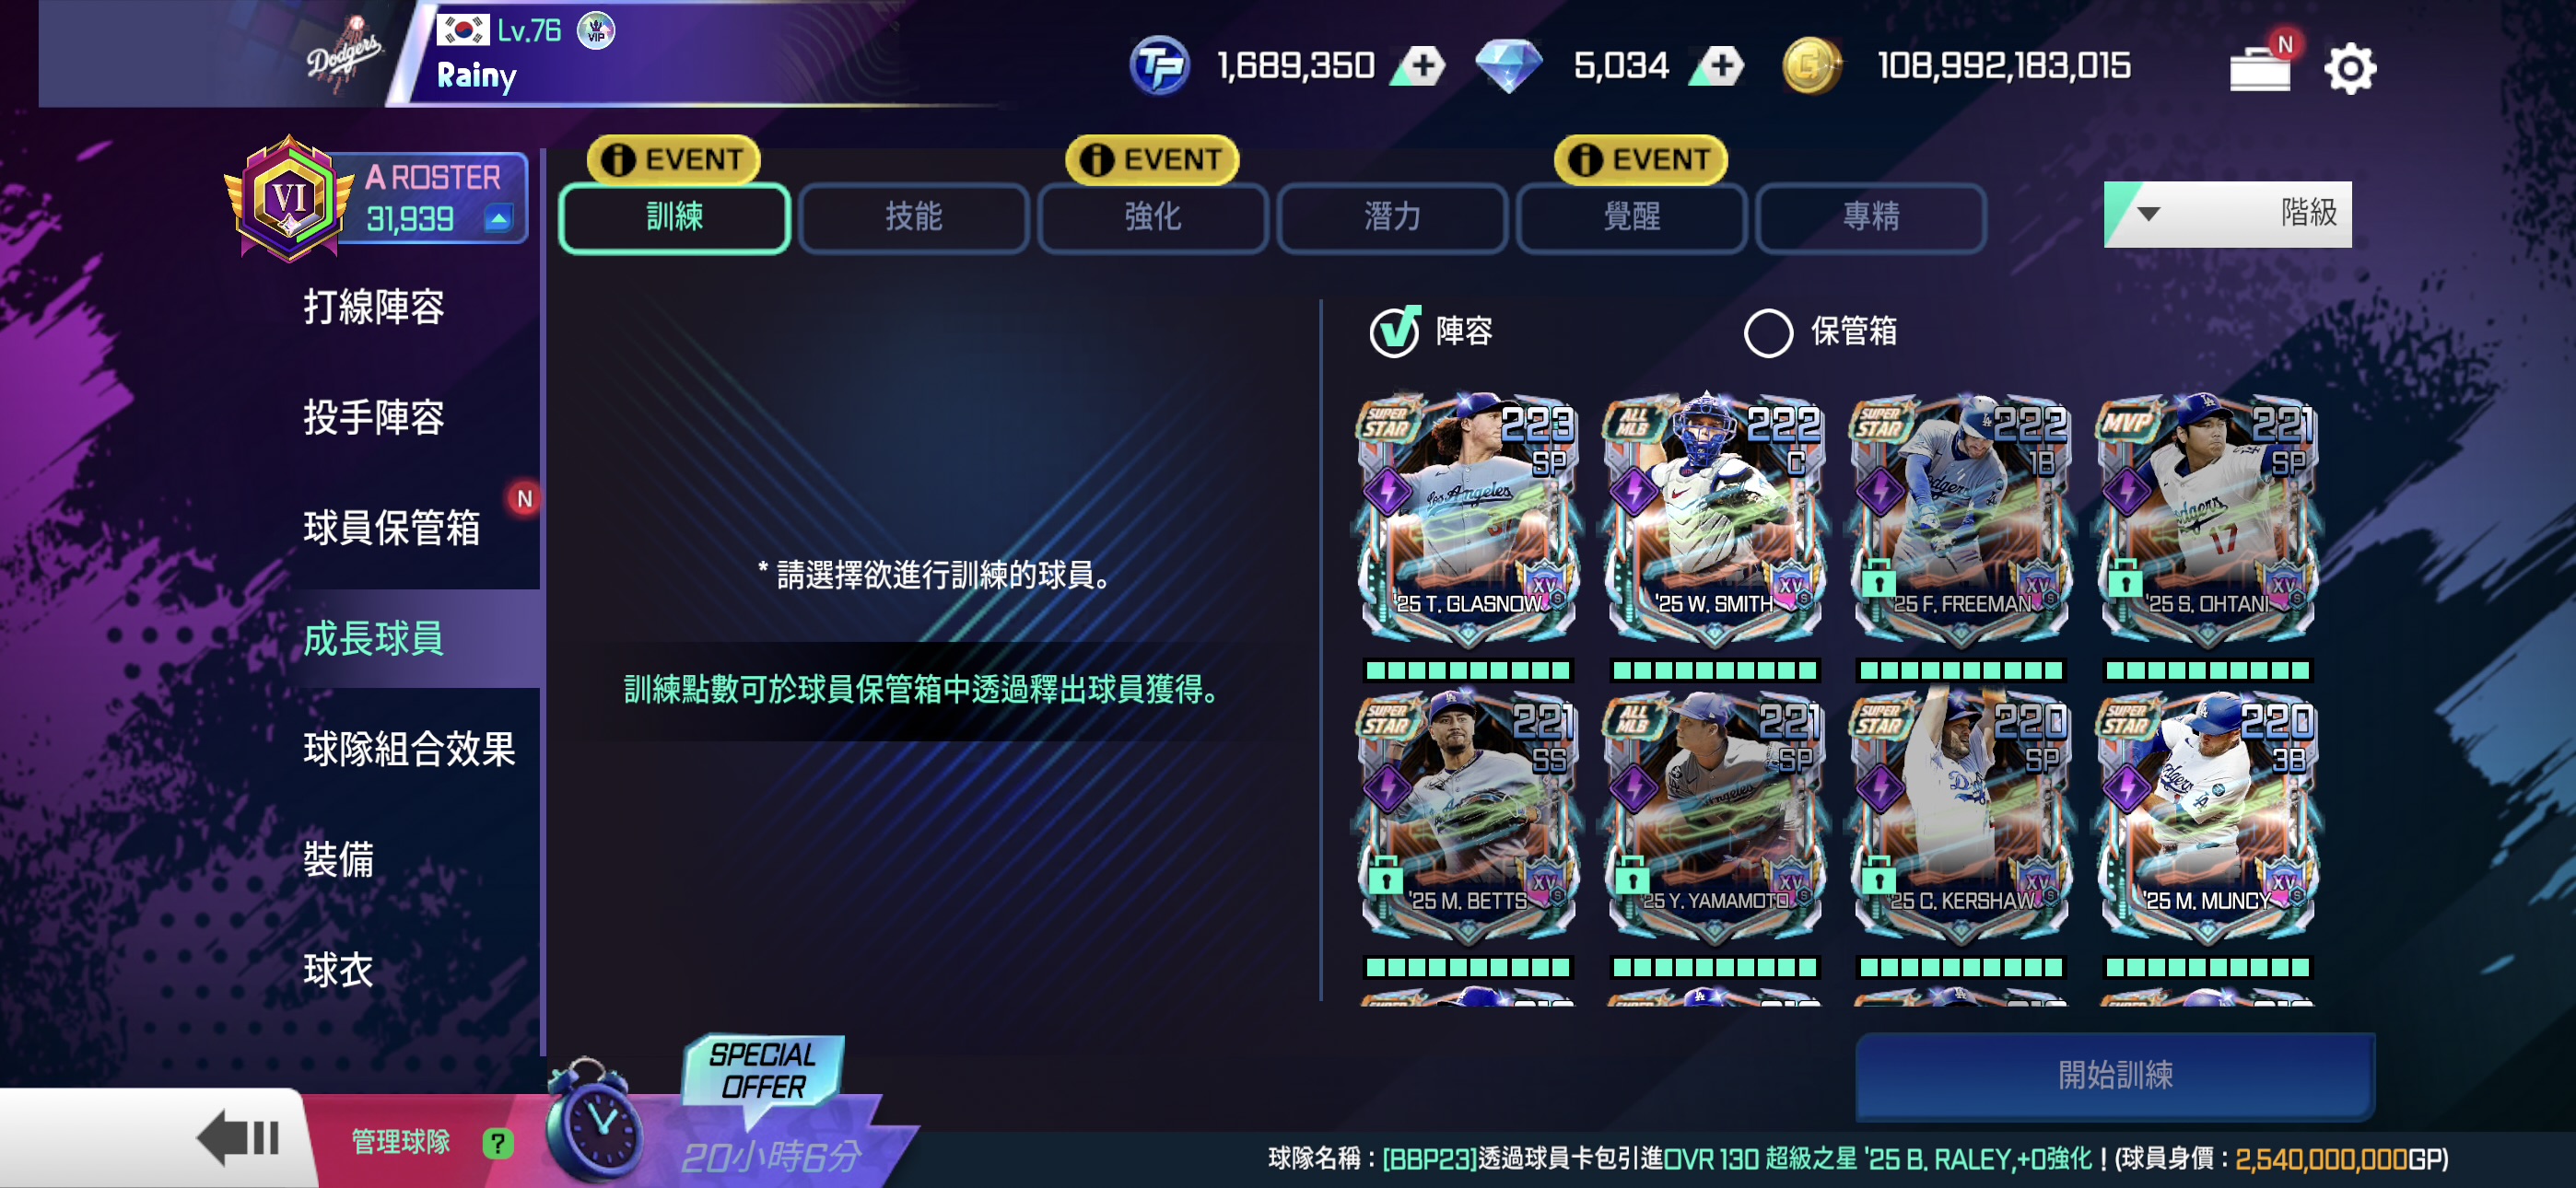Image resolution: width=2576 pixels, height=1188 pixels.
Task: Open the briefcase inventory icon
Action: click(x=2260, y=68)
